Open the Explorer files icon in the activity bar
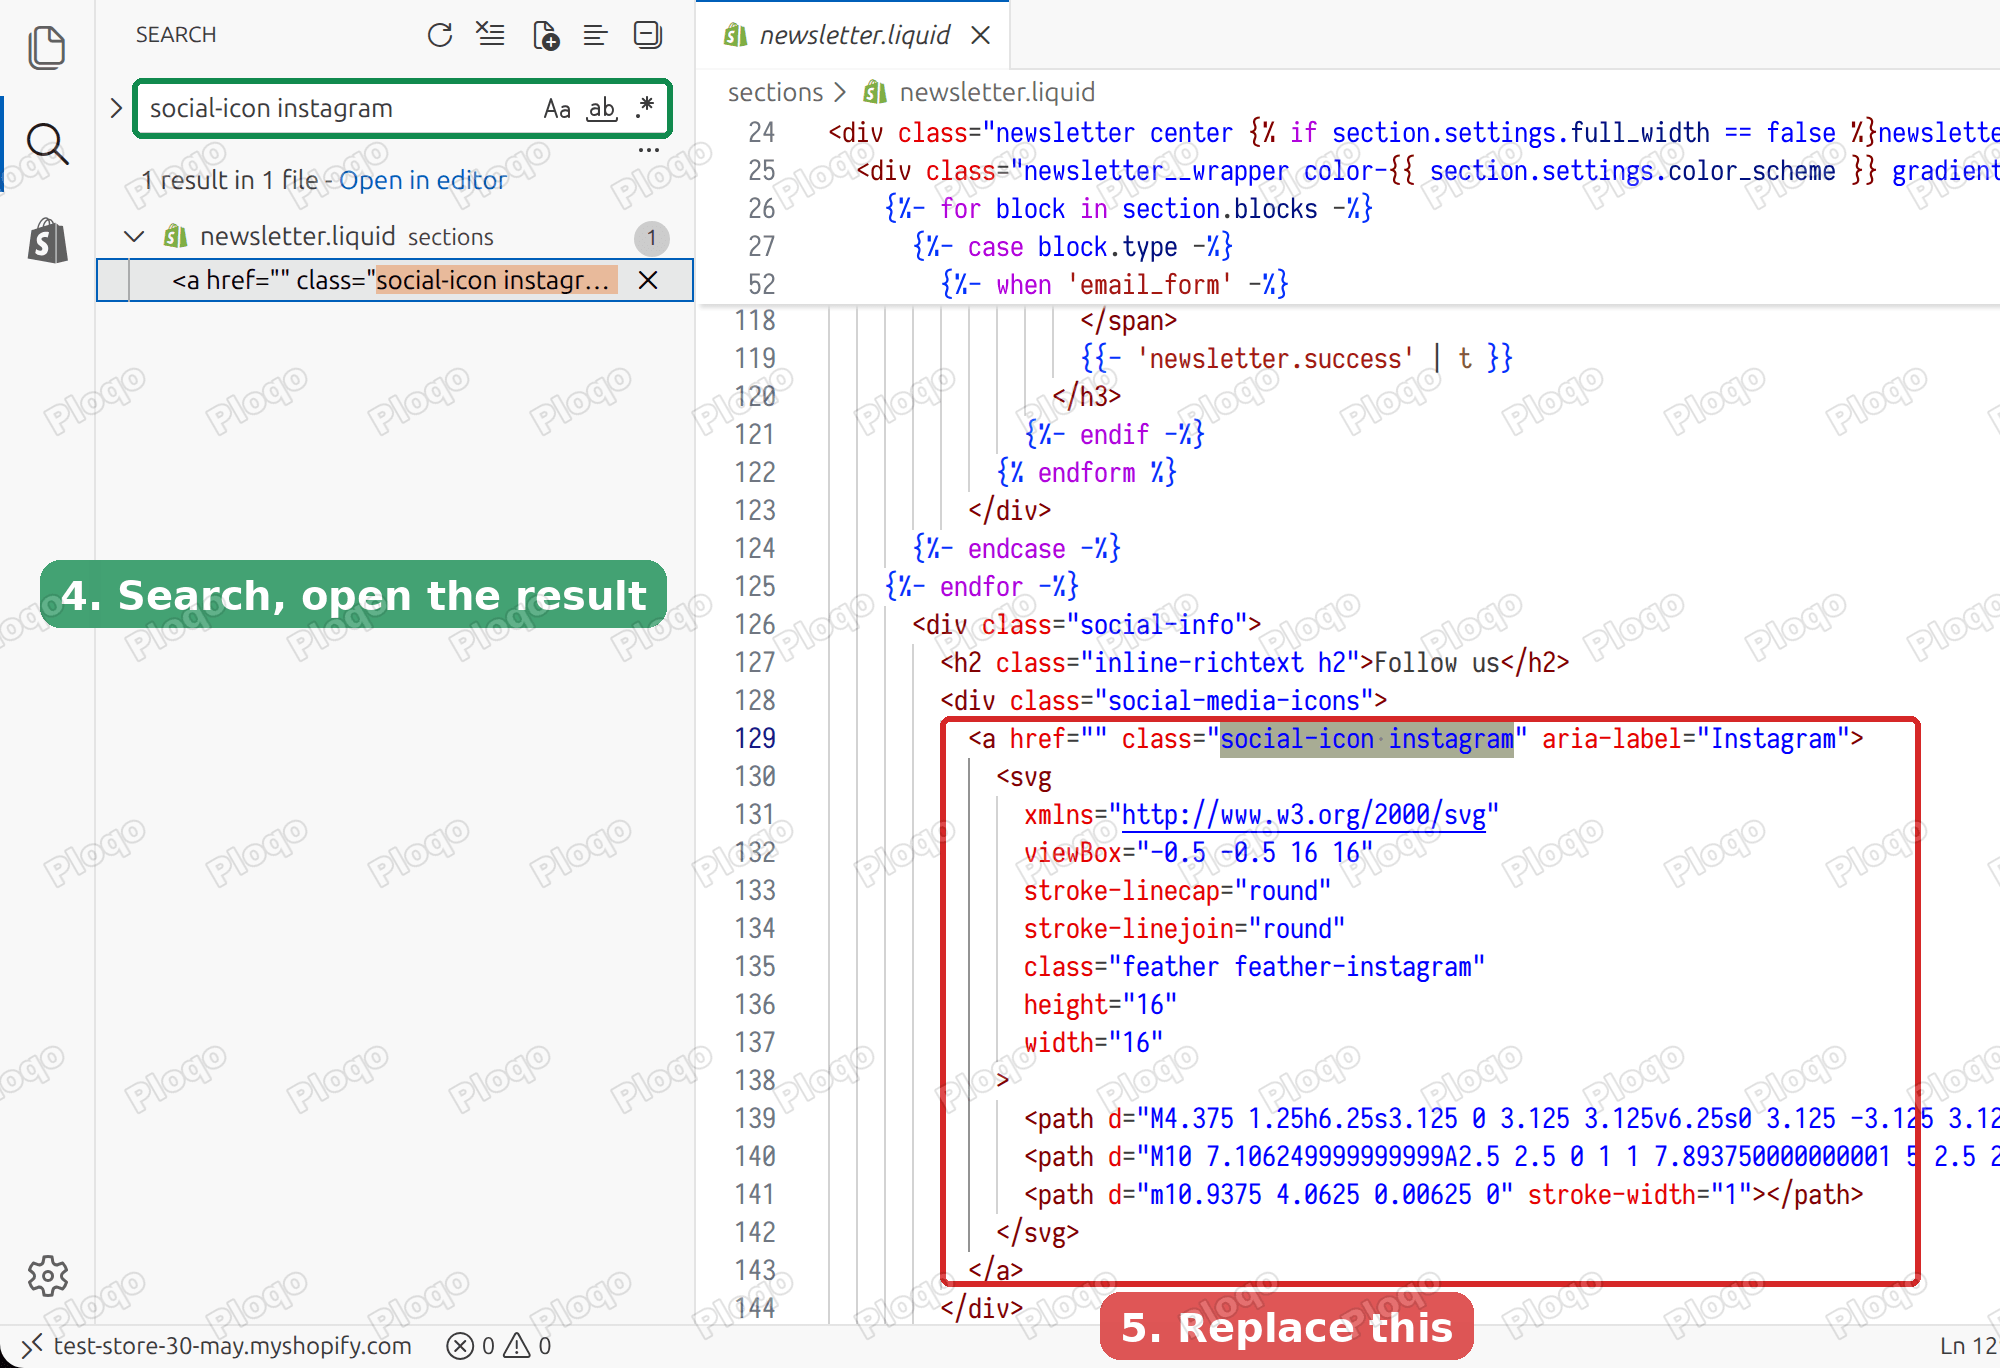The height and width of the screenshot is (1368, 2000). coord(47,47)
